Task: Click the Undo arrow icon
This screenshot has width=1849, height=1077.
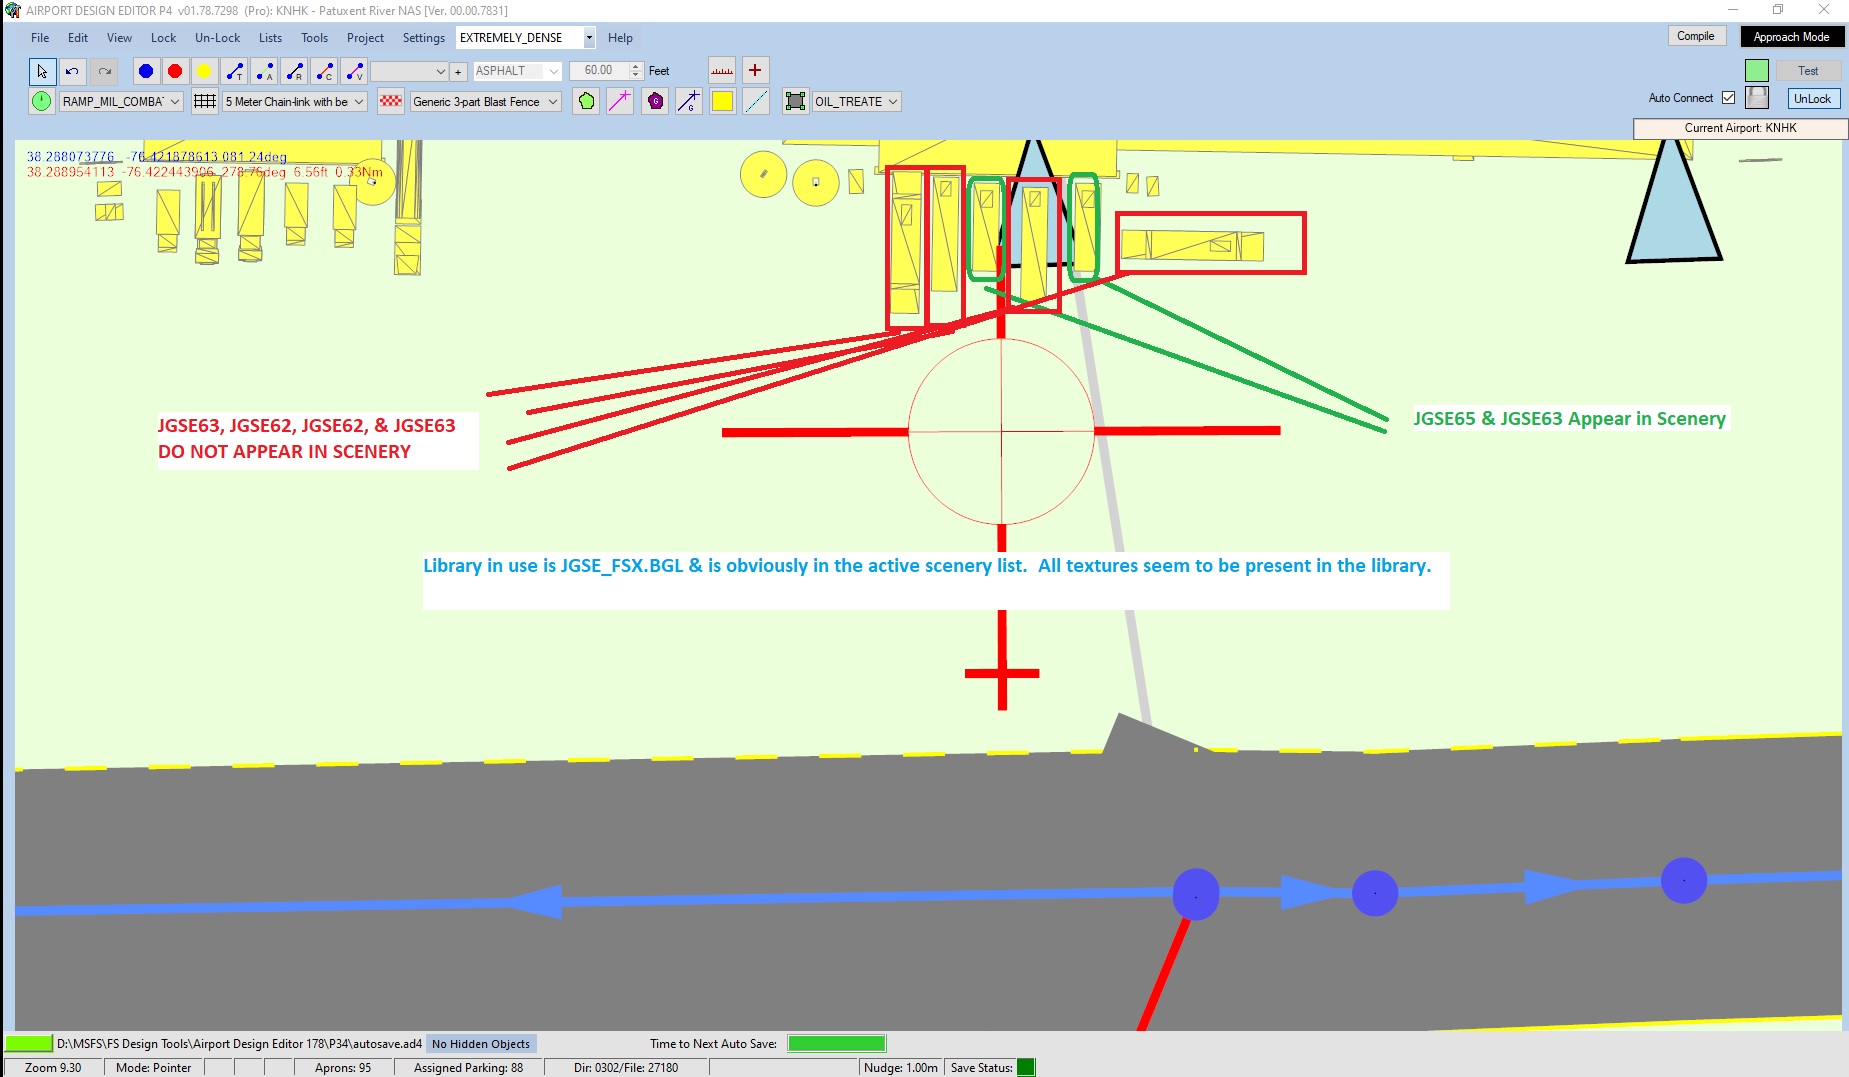Action: (71, 71)
